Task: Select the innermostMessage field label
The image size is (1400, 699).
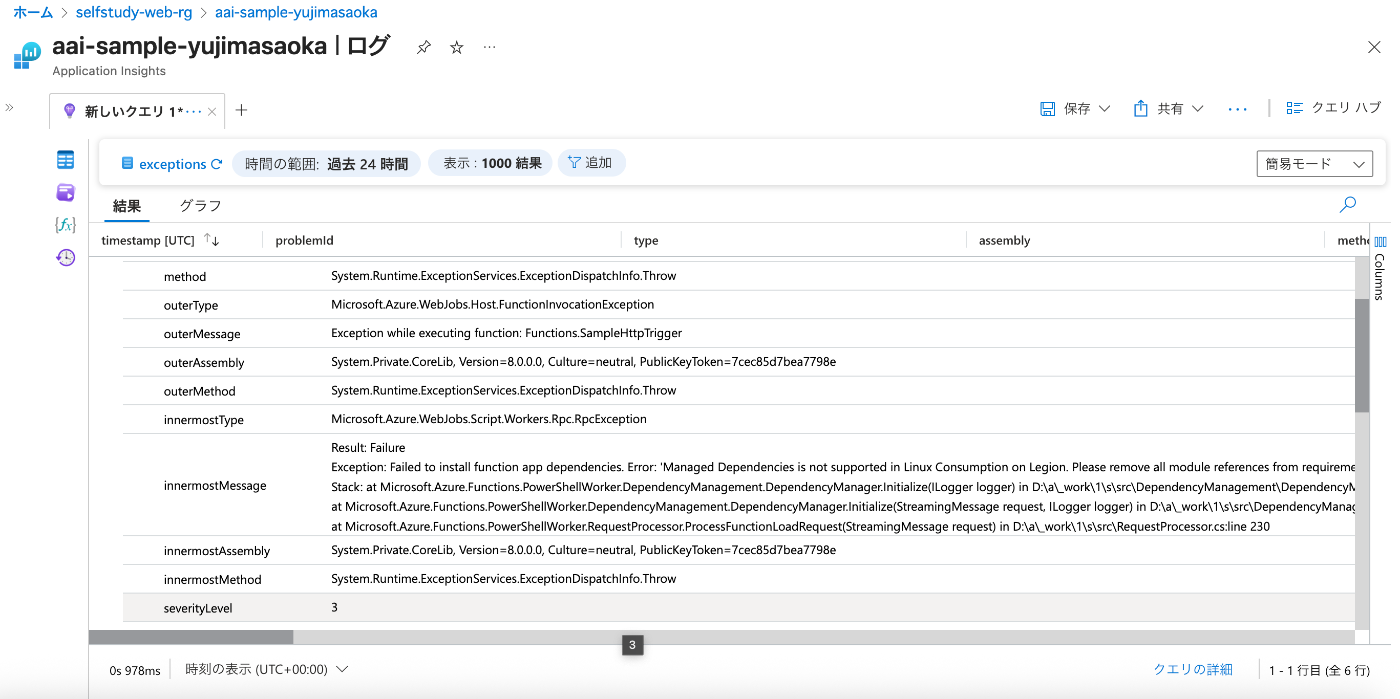Action: click(x=215, y=486)
